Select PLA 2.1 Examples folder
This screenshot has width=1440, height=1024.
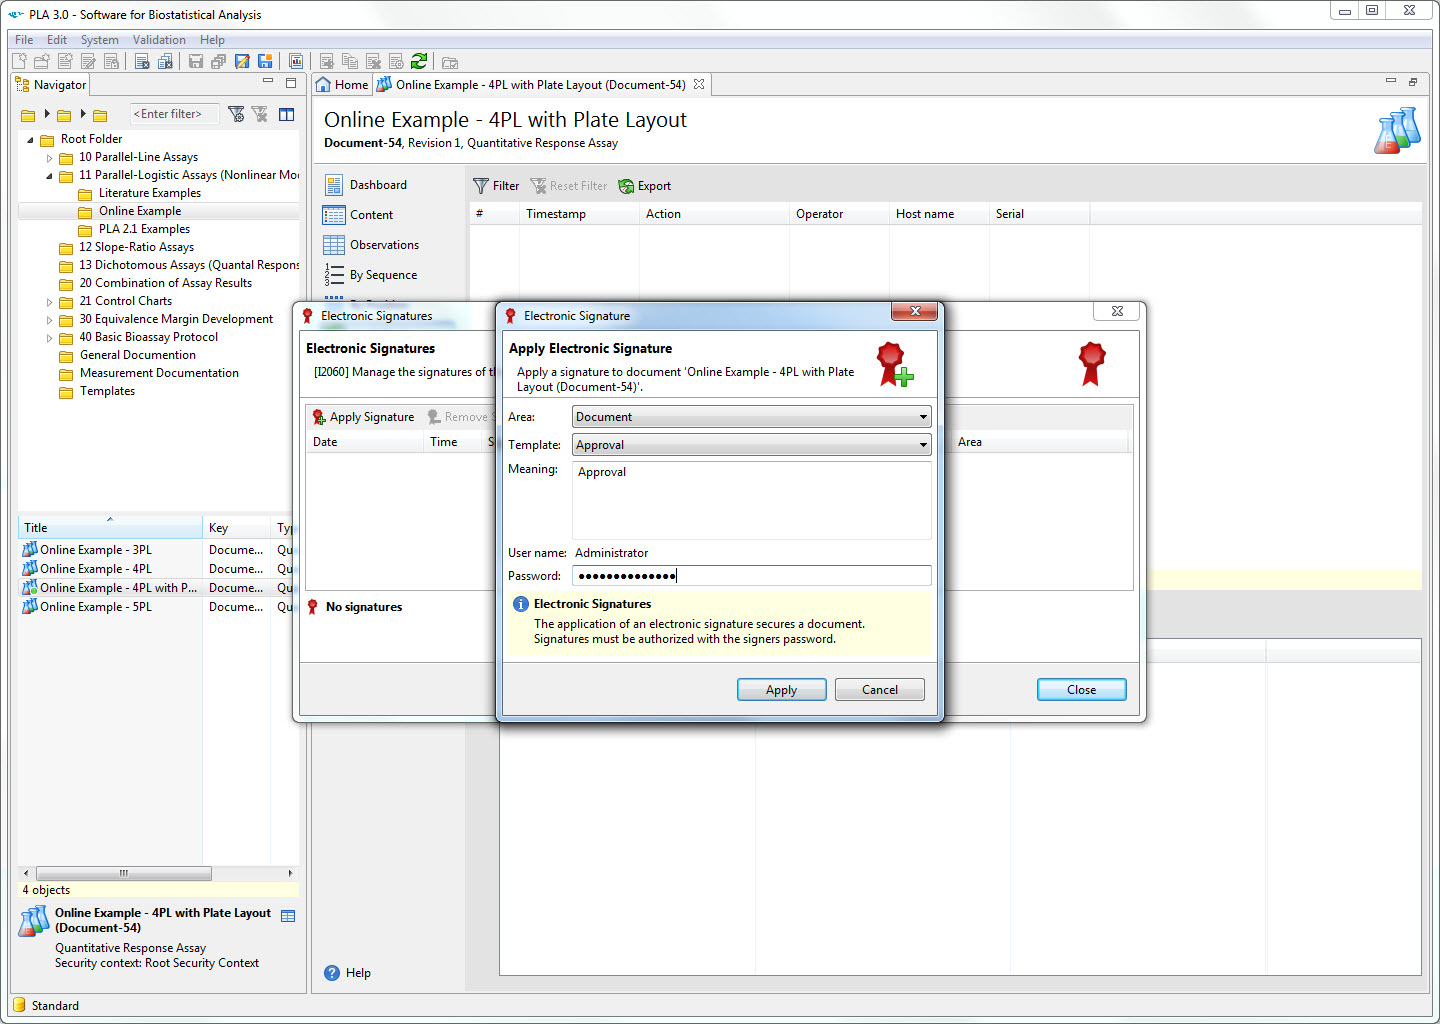(x=144, y=229)
